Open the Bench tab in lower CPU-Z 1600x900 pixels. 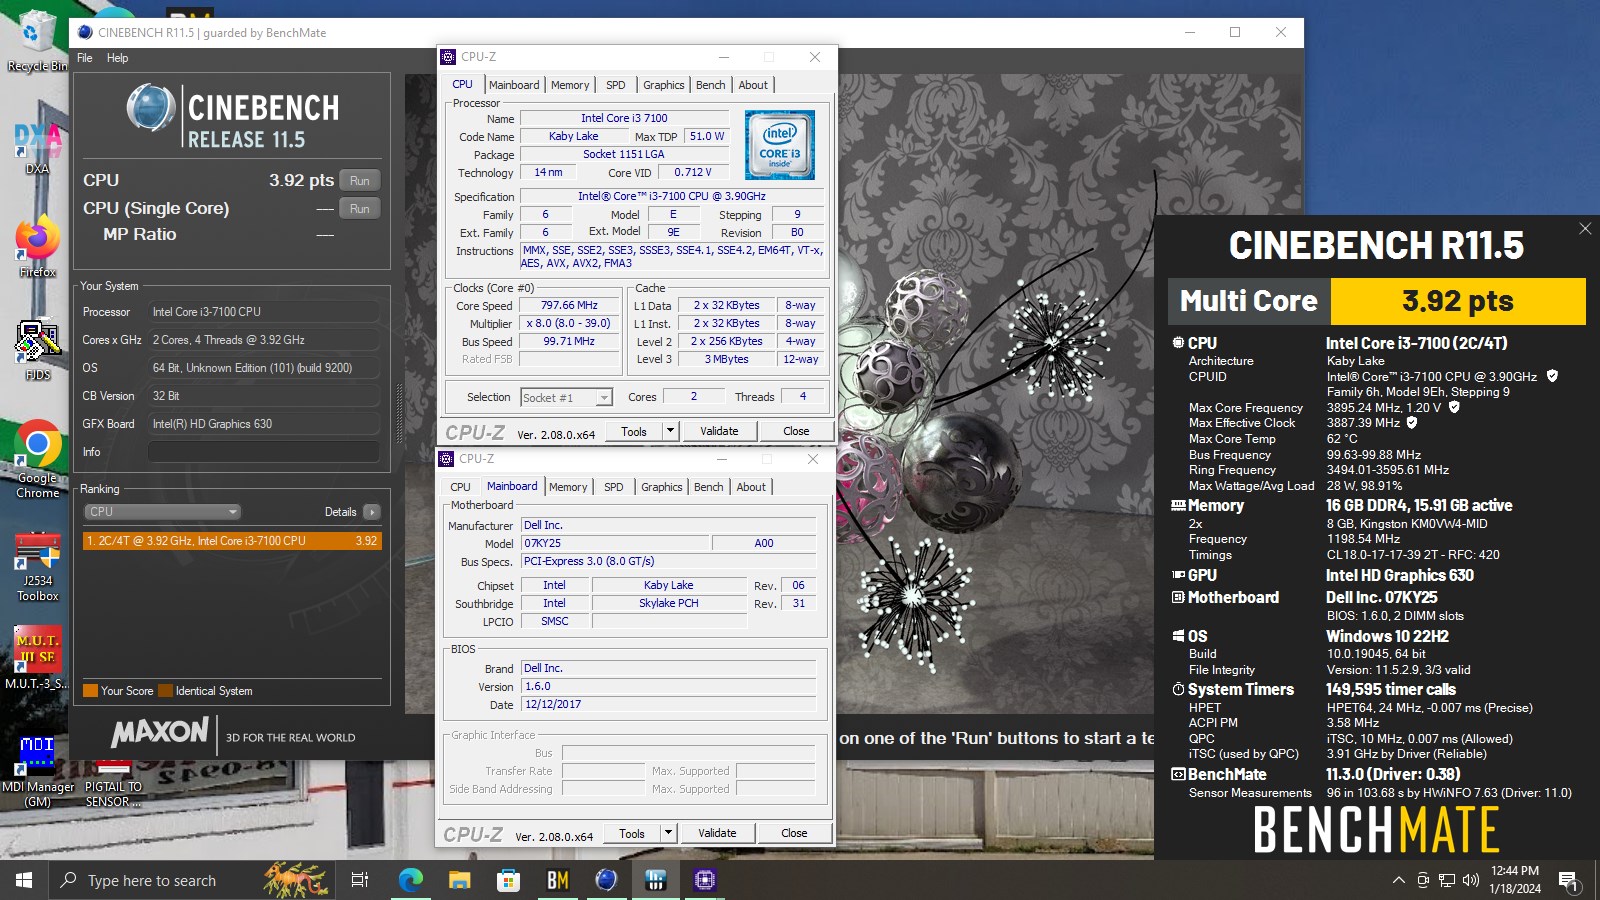coord(709,487)
